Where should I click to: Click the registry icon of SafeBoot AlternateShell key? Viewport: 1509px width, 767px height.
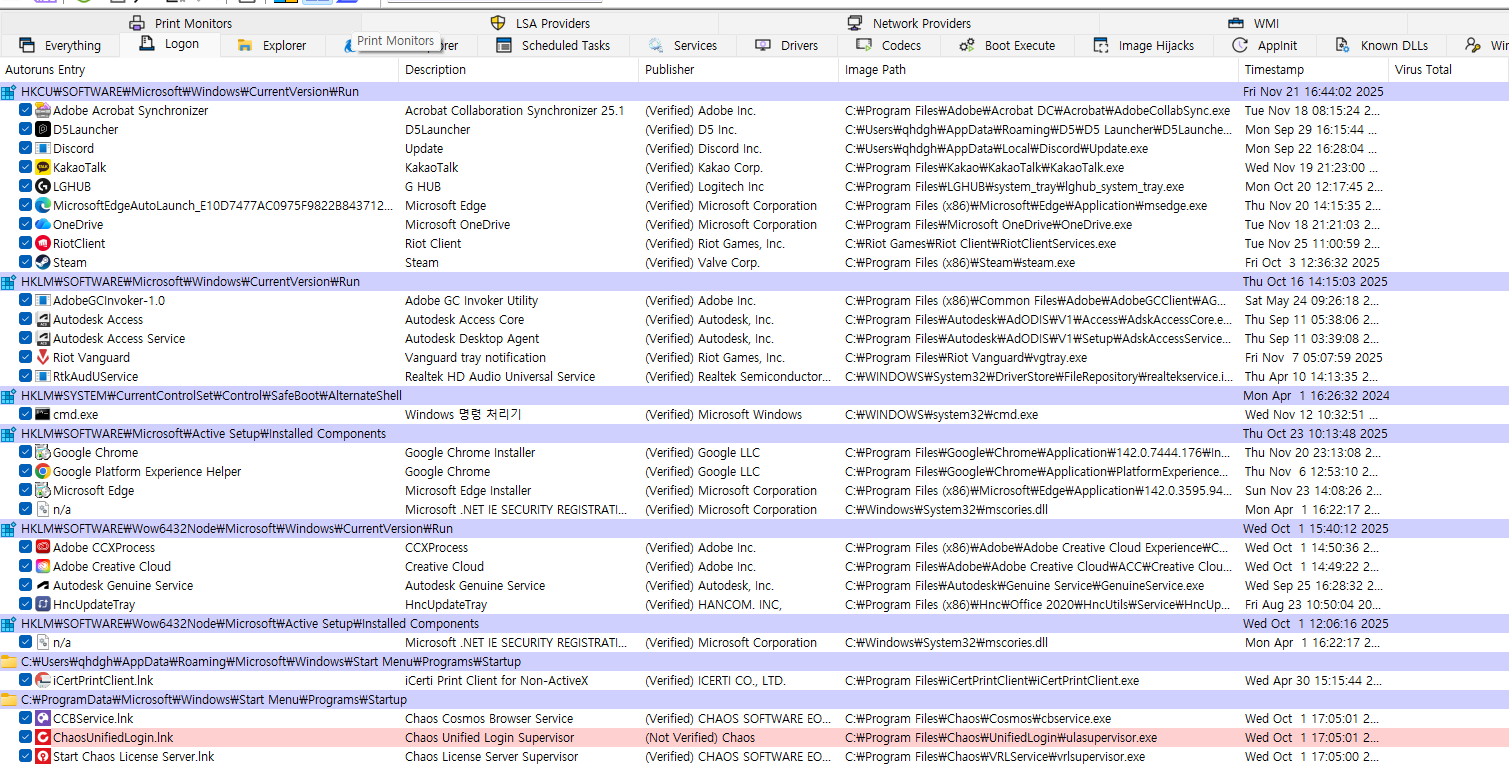[x=9, y=395]
